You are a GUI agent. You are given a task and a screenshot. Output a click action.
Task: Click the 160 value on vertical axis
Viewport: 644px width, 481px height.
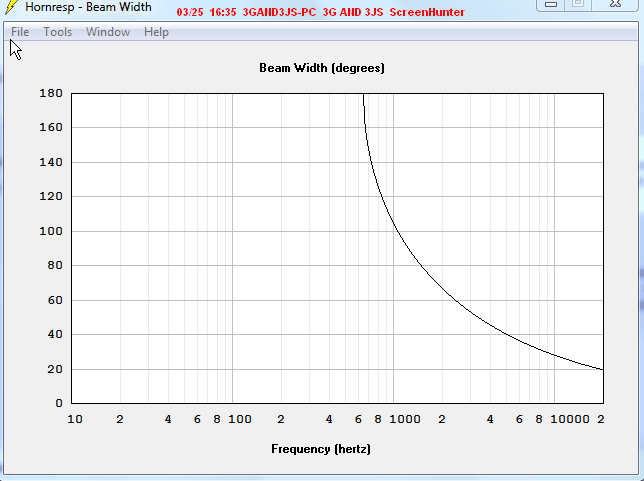coord(51,127)
